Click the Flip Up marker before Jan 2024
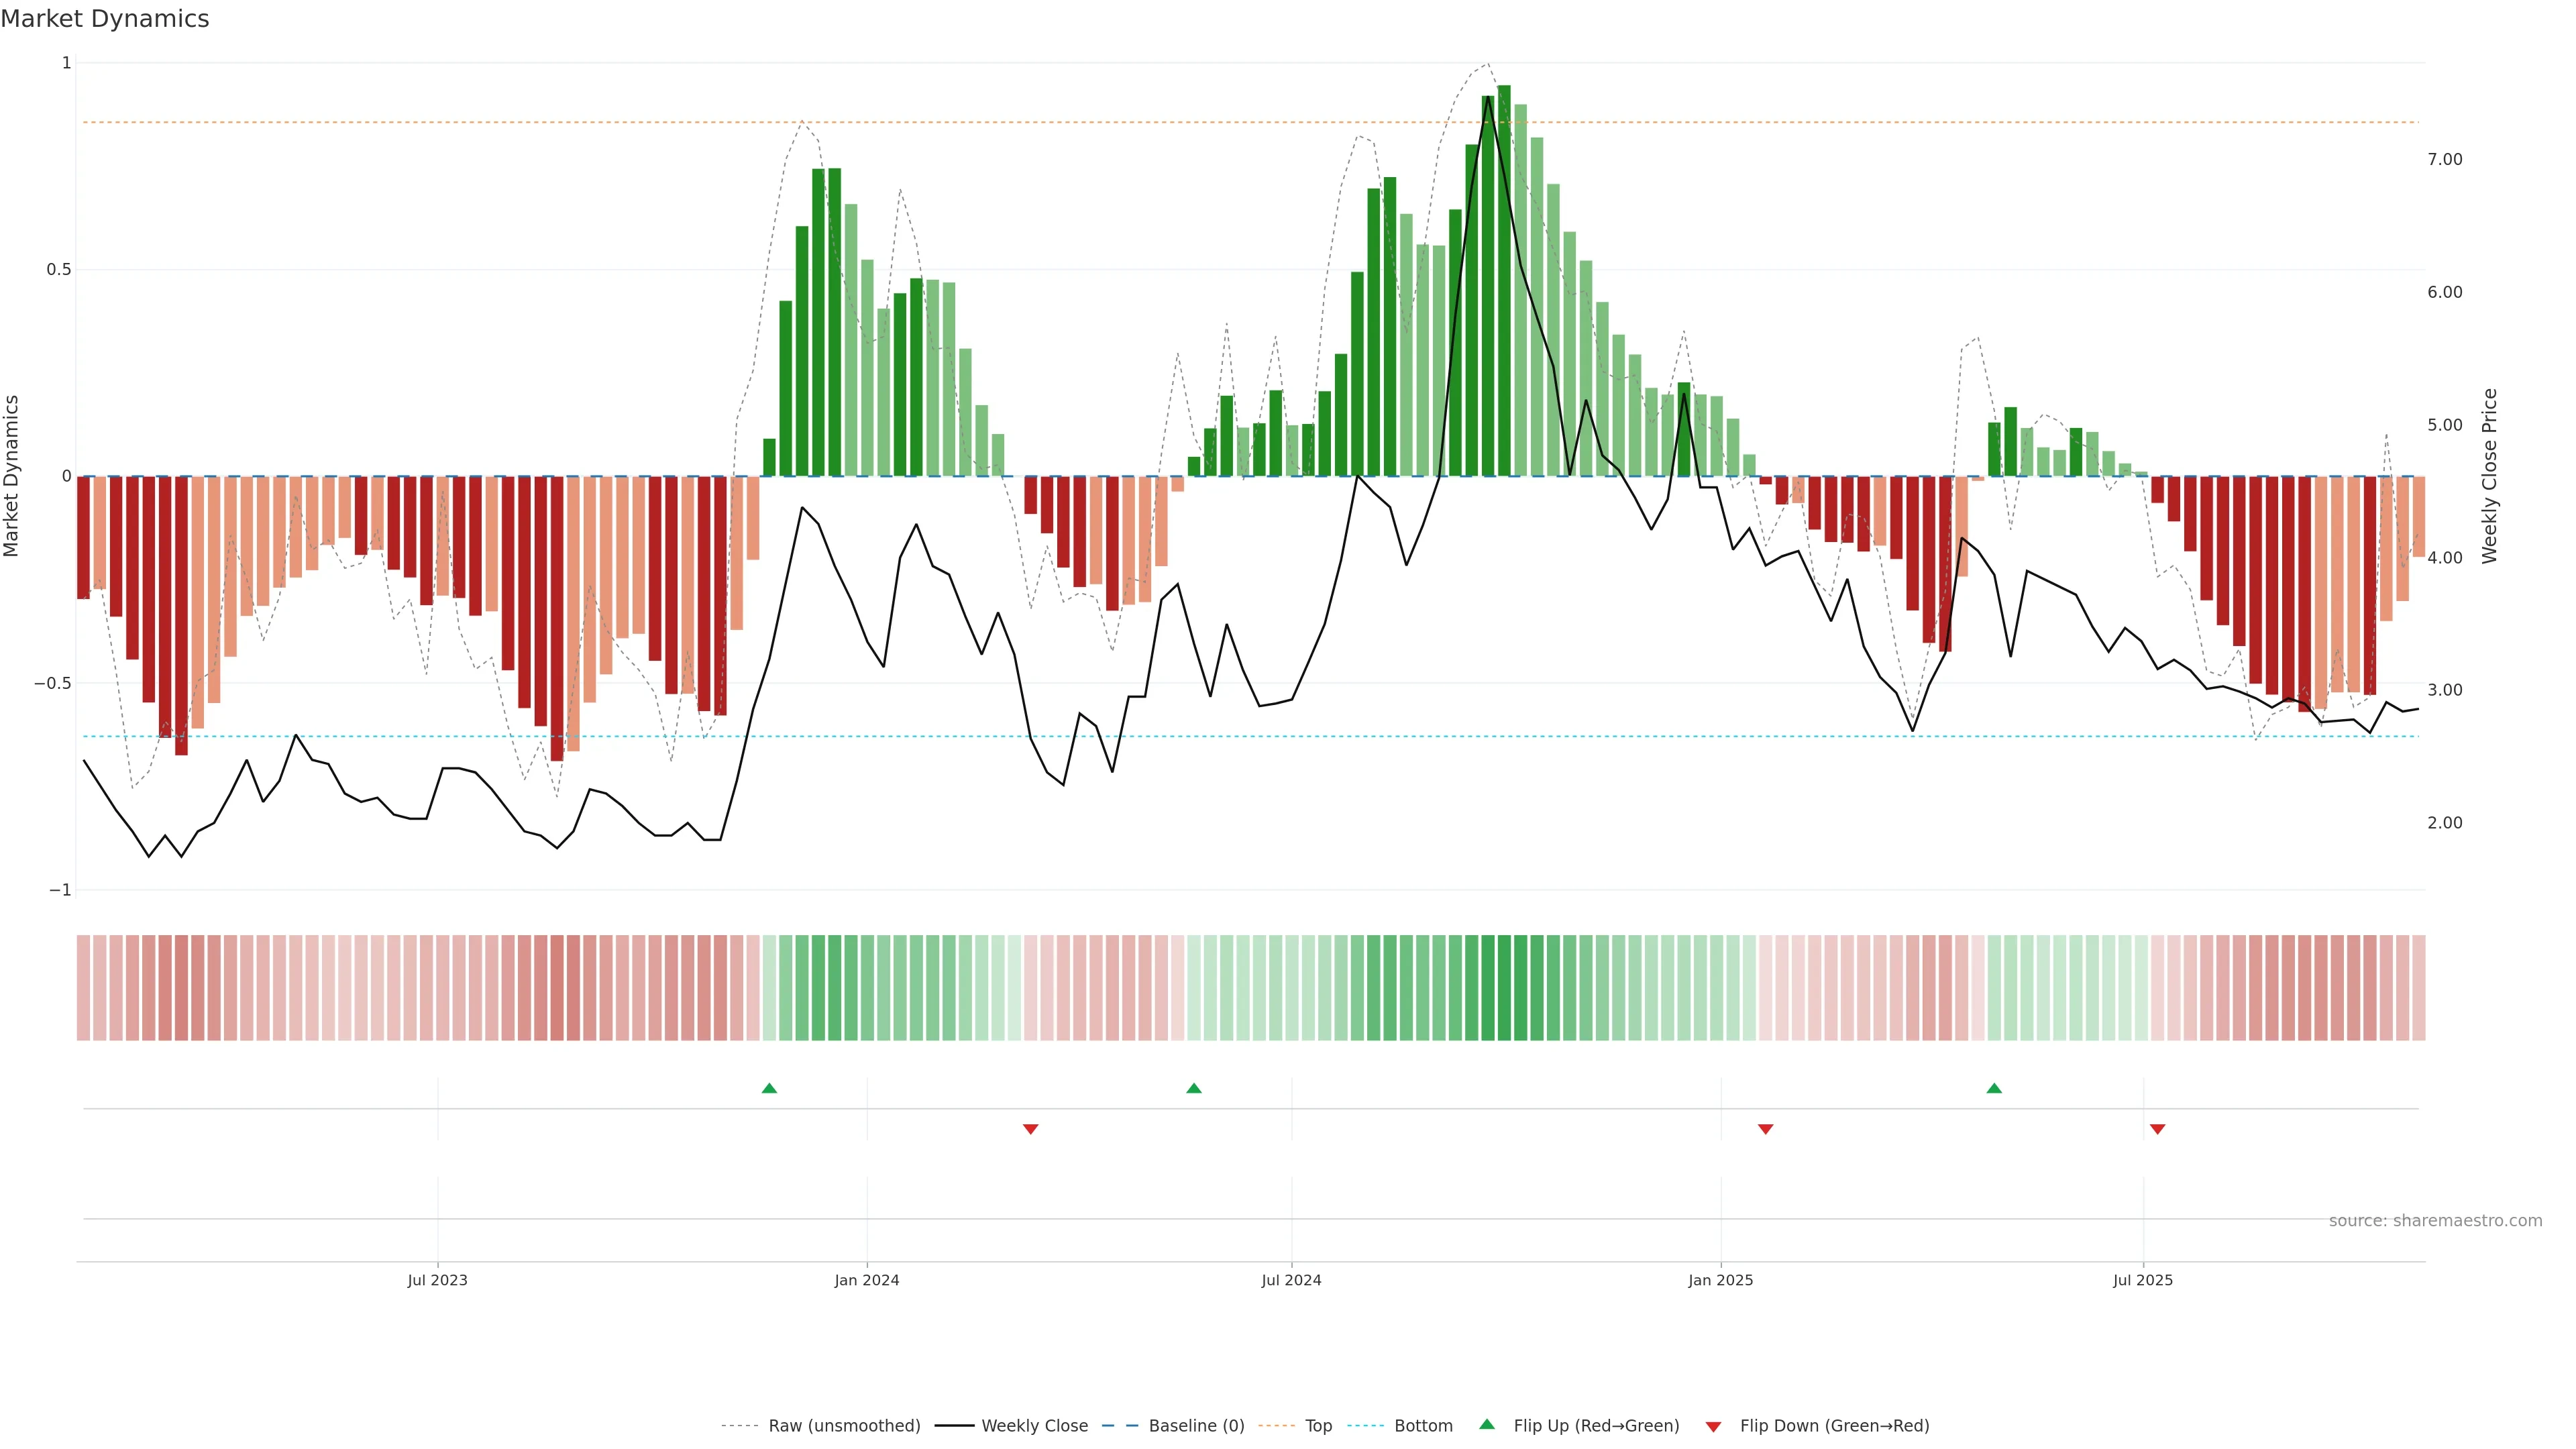The image size is (2576, 1449). coord(769,1088)
